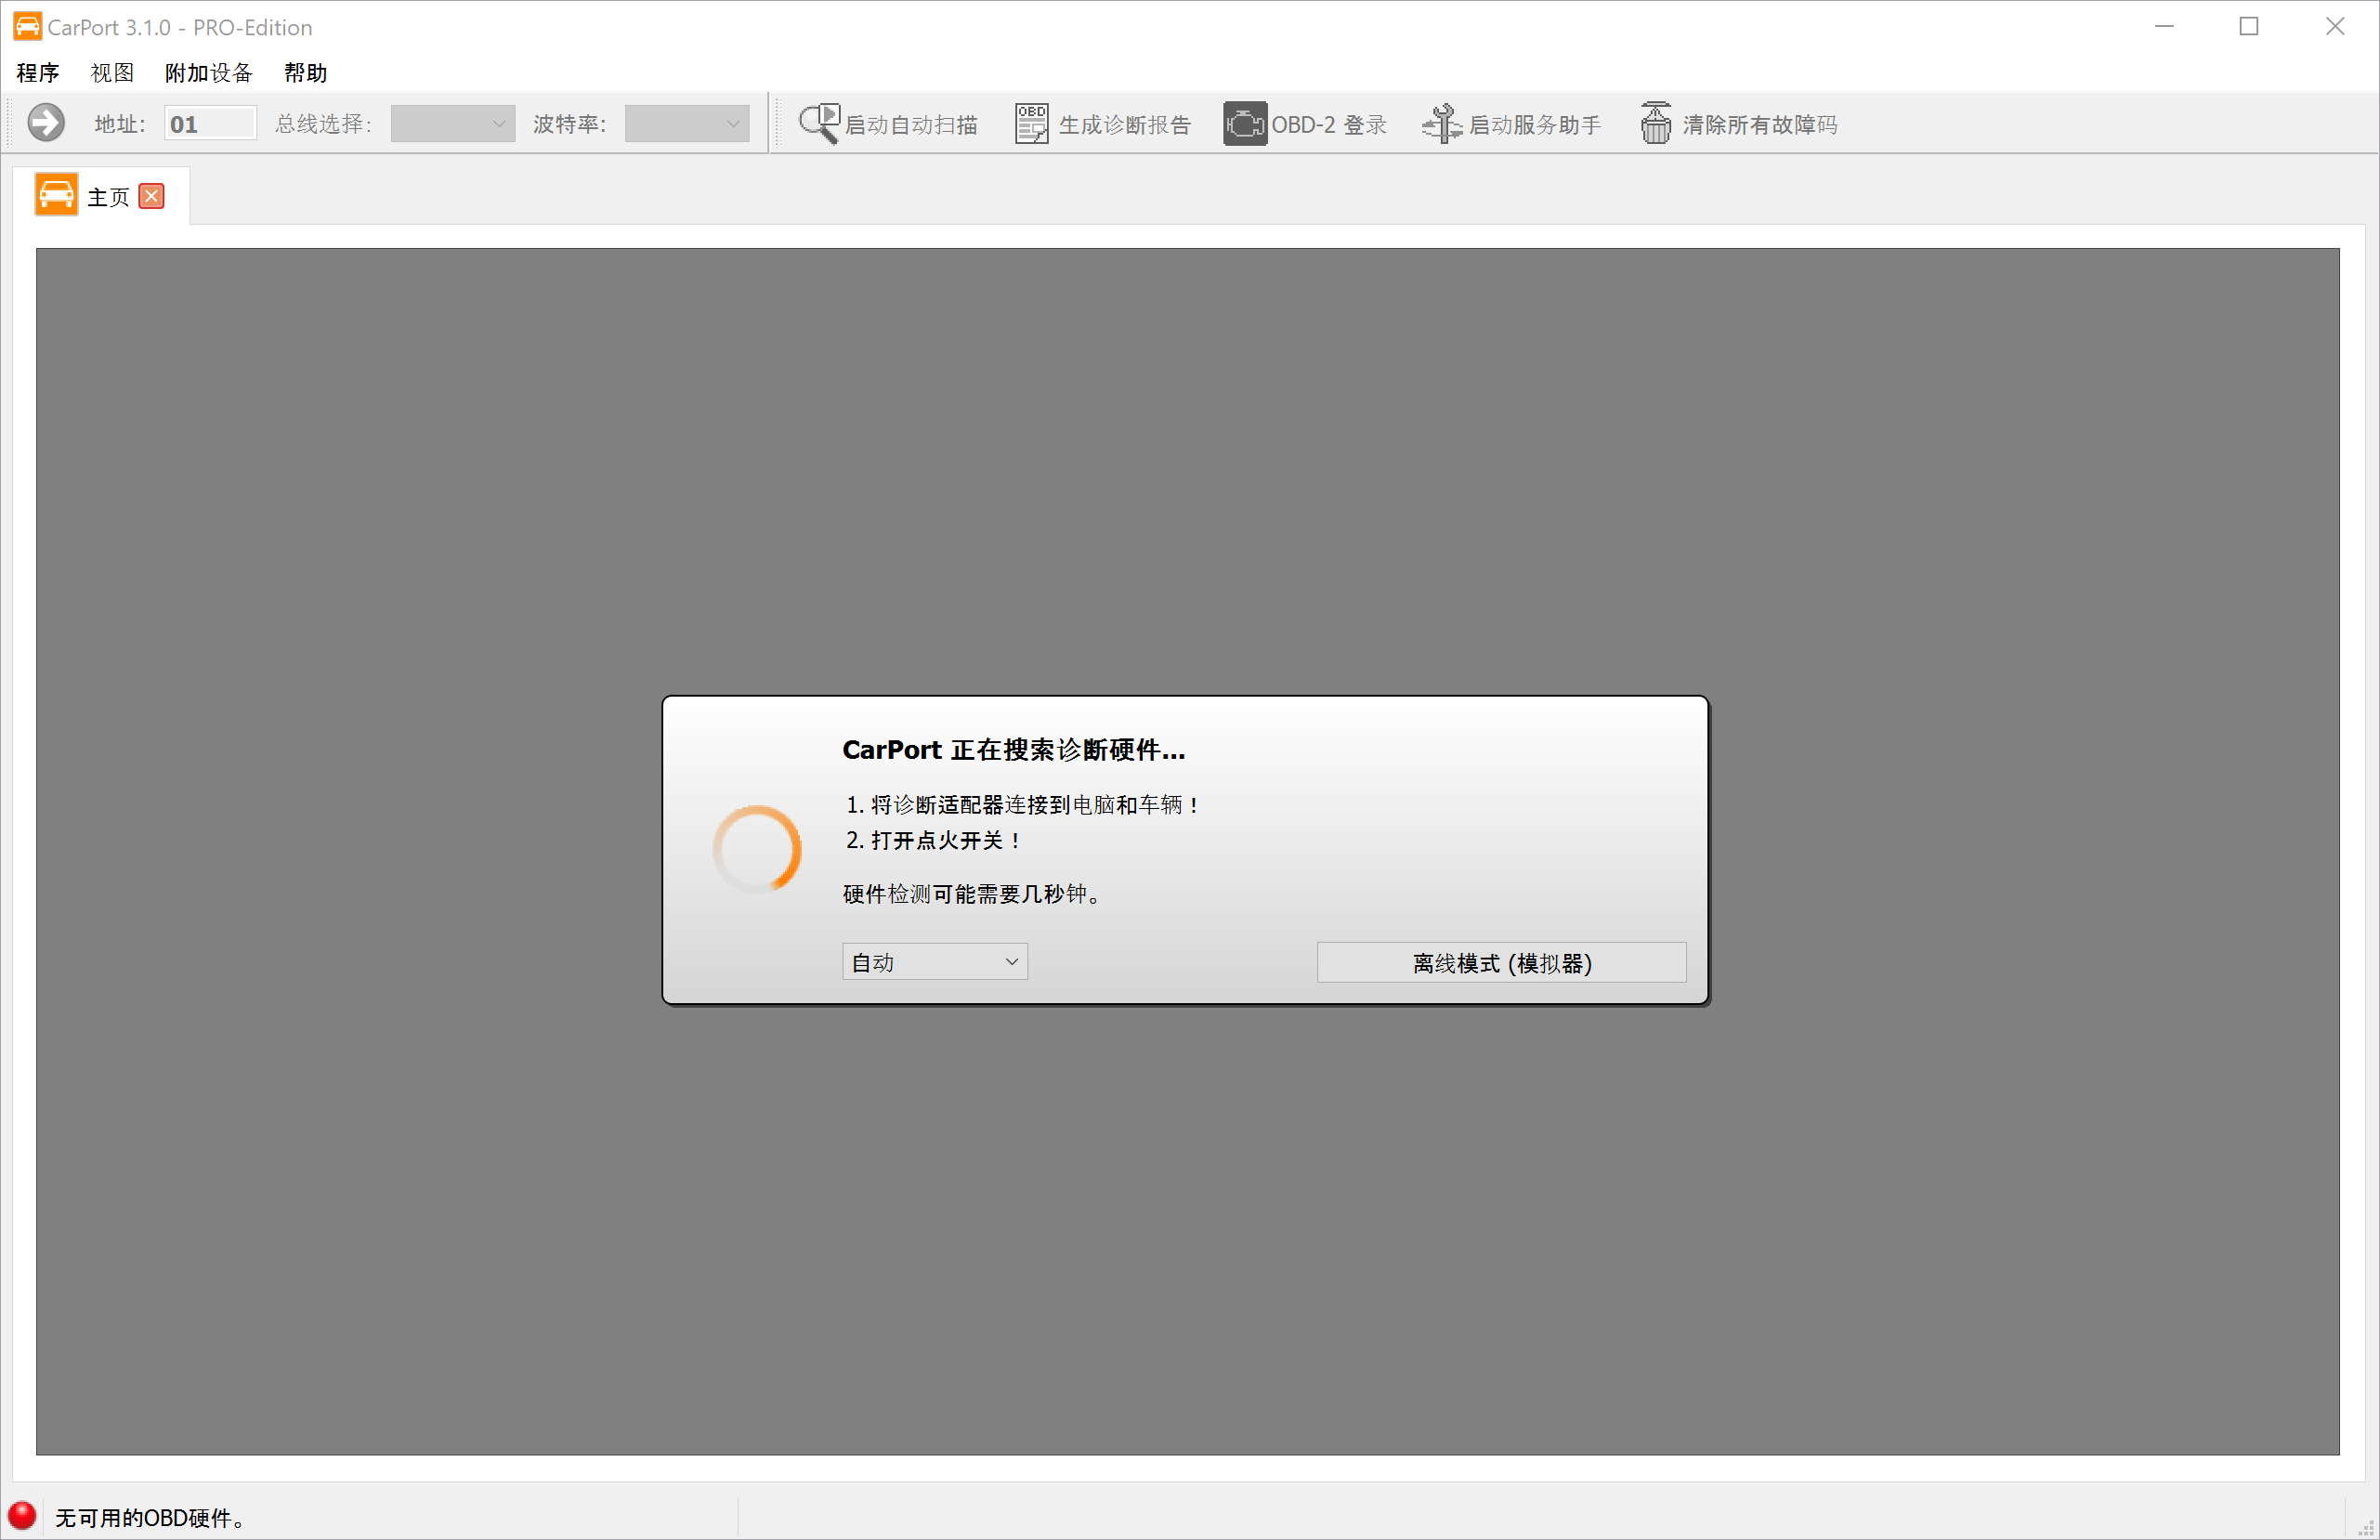Click red status indicator in status bar

22,1515
